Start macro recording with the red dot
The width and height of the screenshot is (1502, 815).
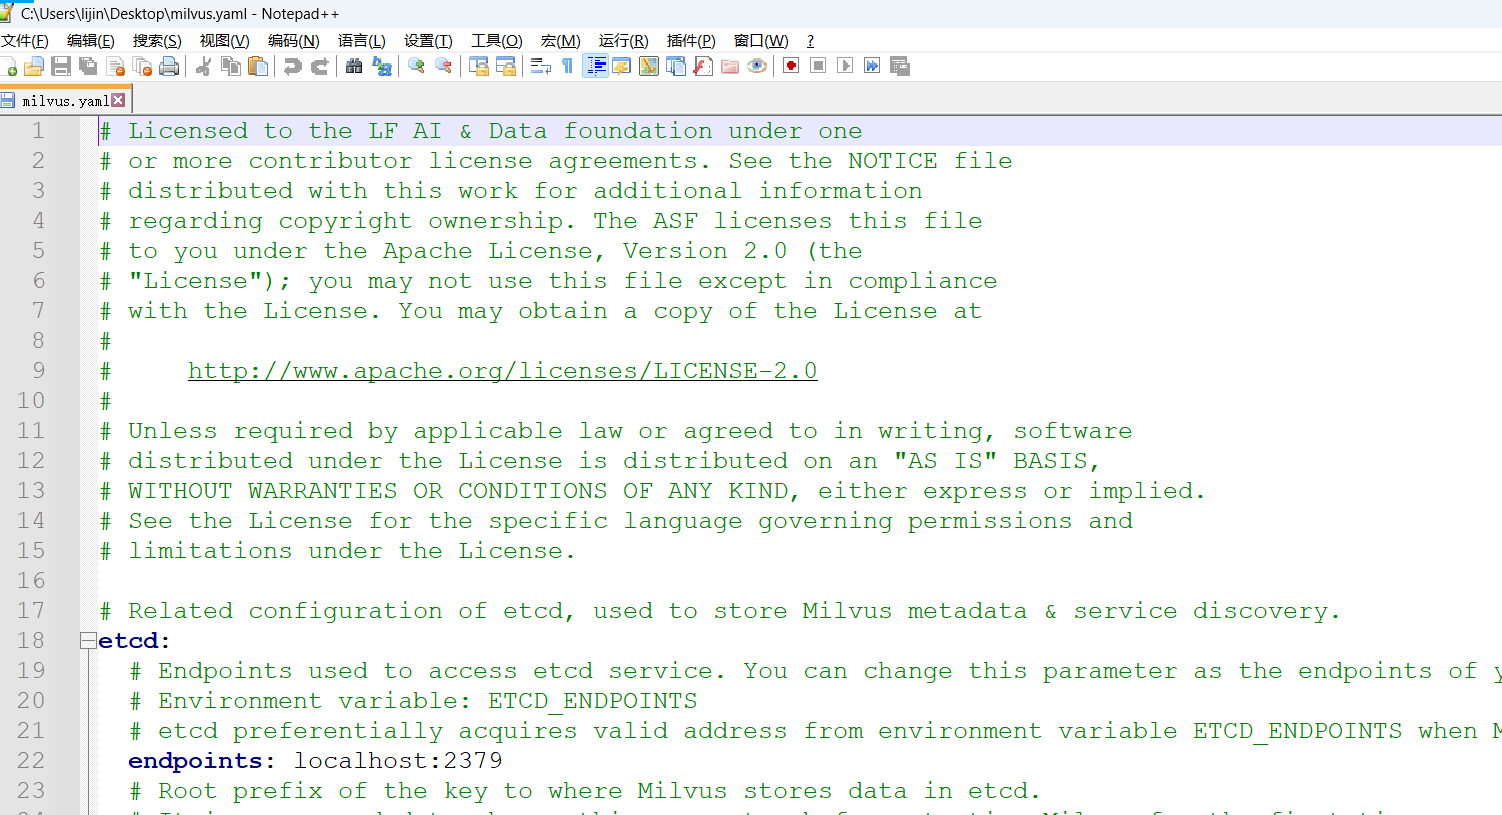pos(791,66)
